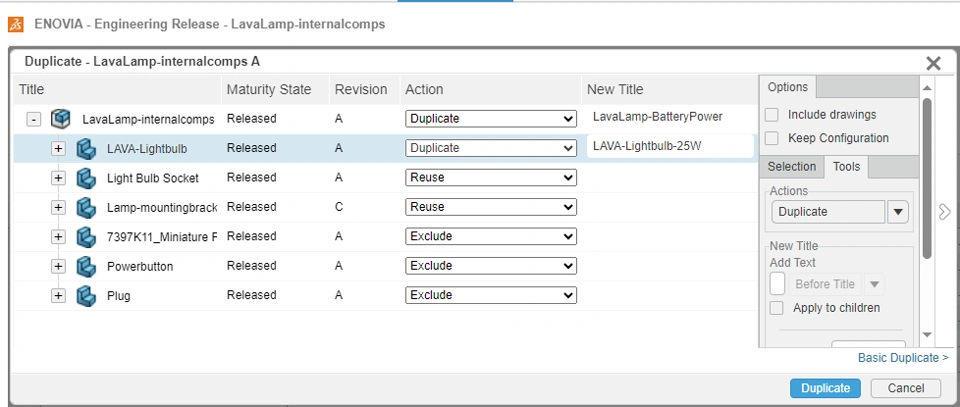The height and width of the screenshot is (407, 960).
Task: Edit the LAVA-Lightbulb-25W new title field
Action: click(x=670, y=146)
